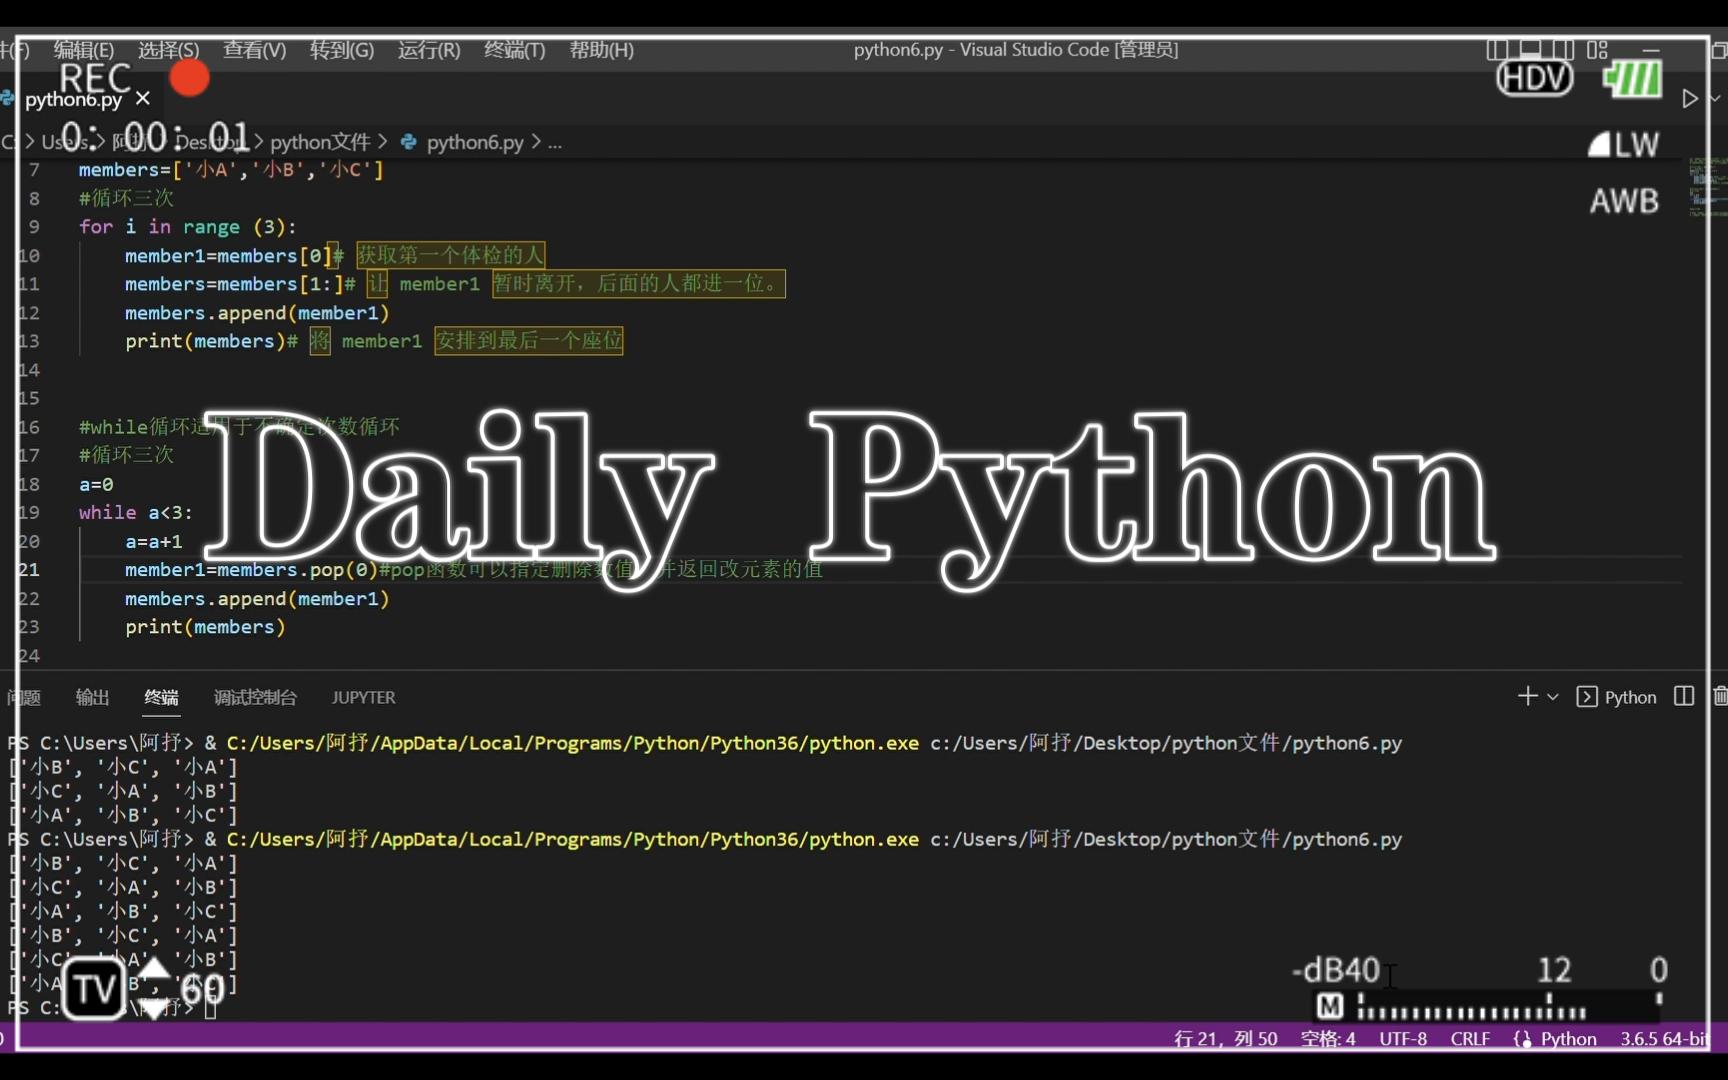Click code line 'while a<3:'
The image size is (1728, 1080).
(136, 512)
